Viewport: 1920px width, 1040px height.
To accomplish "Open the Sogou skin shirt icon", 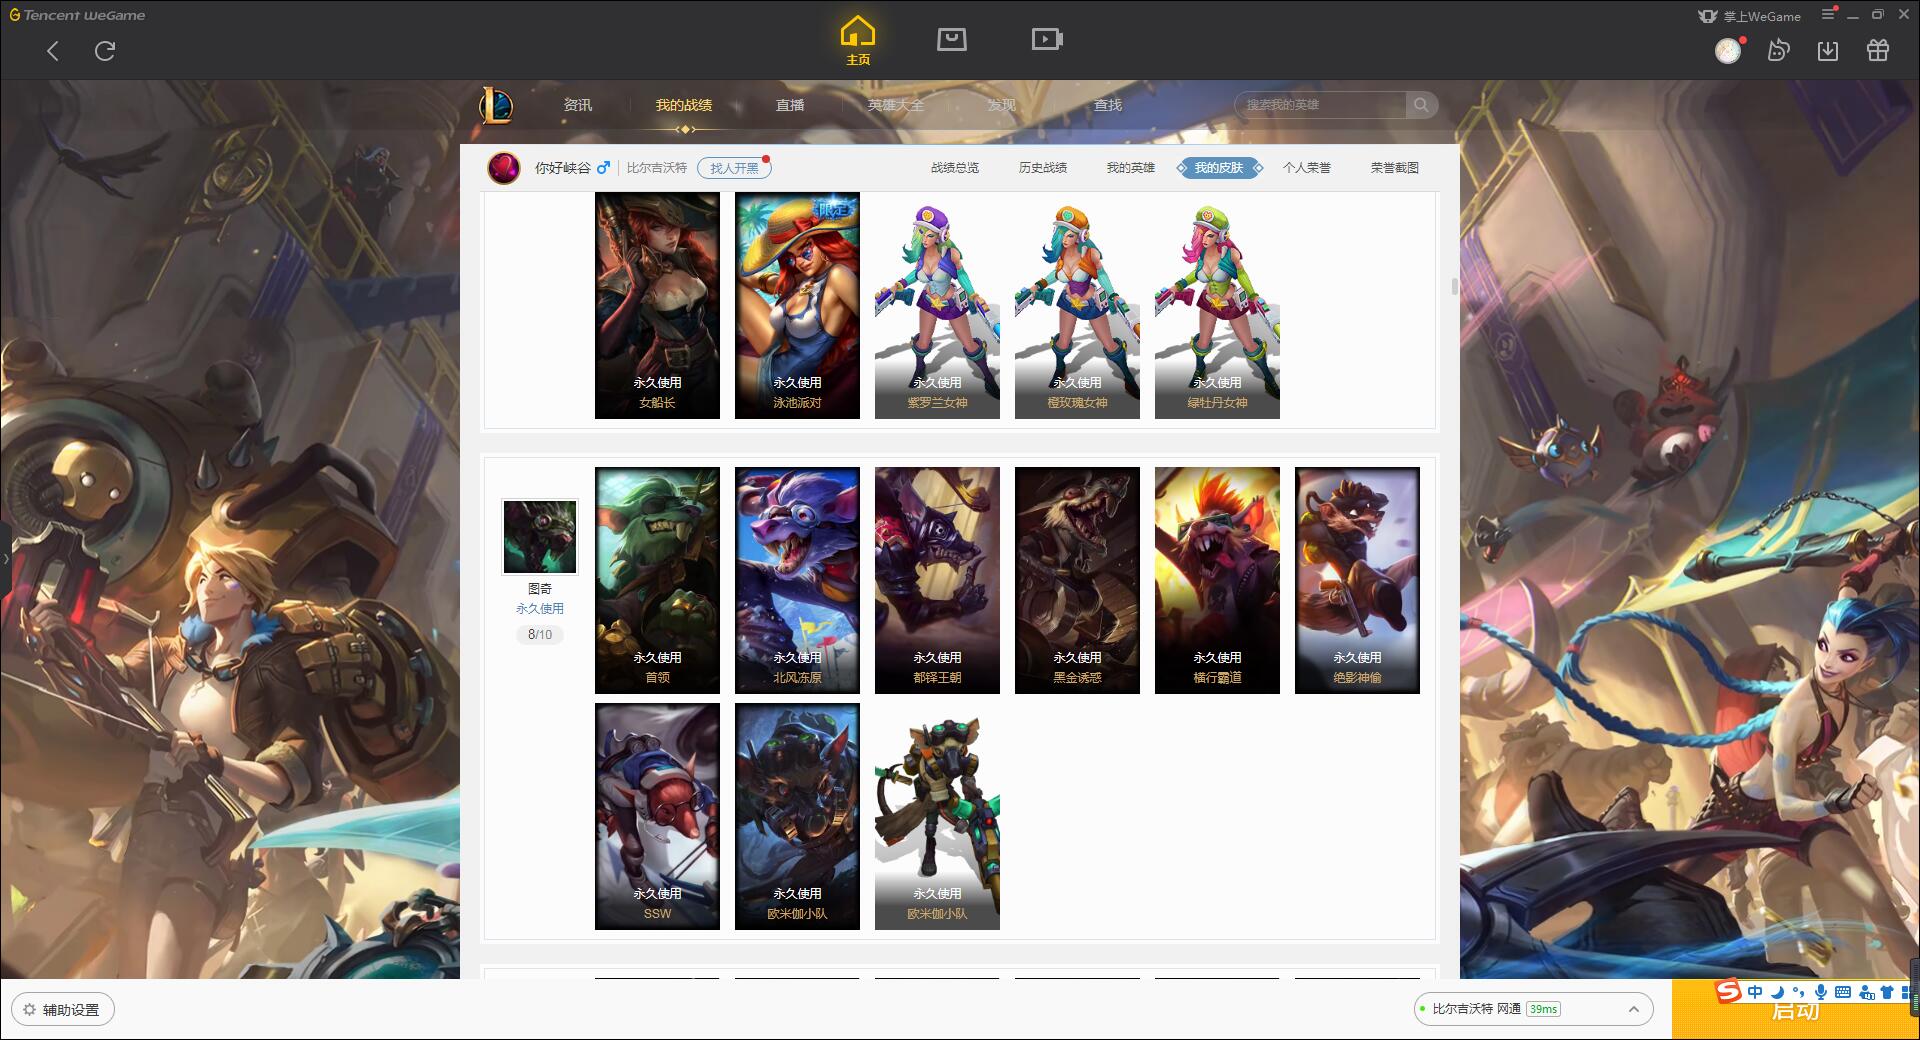I will click(1887, 992).
